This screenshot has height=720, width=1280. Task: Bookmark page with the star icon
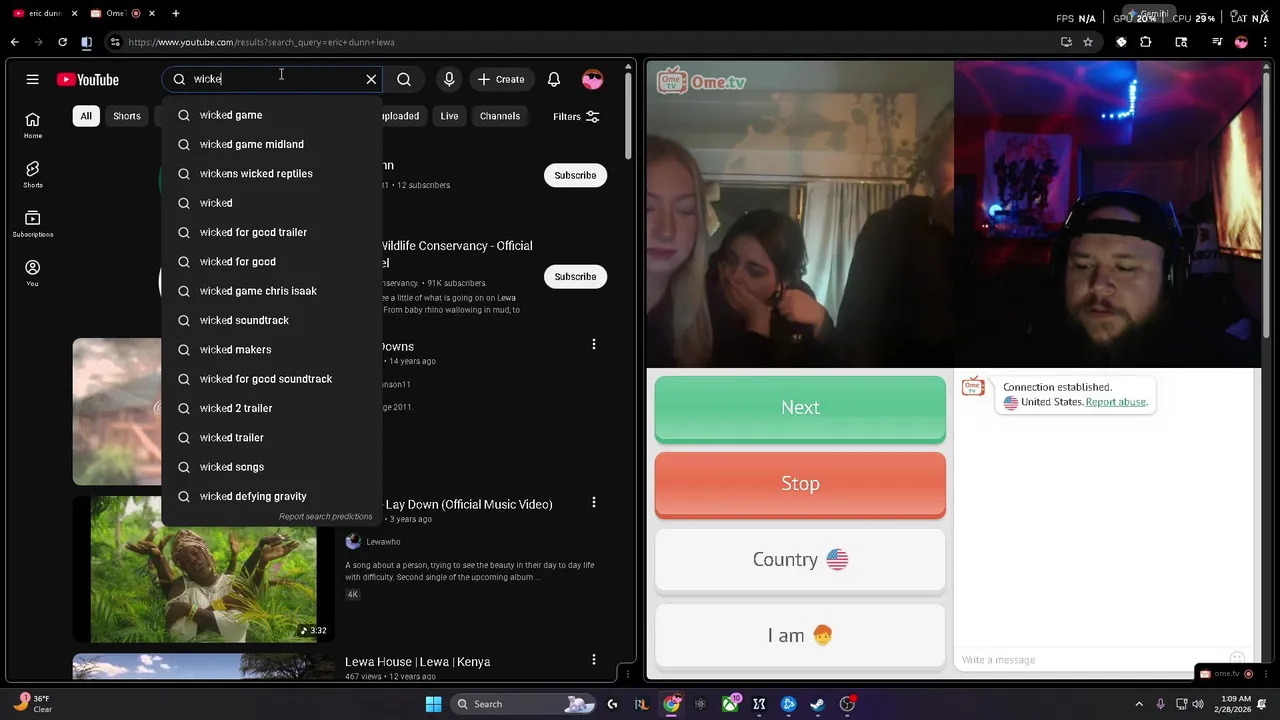[x=1088, y=42]
